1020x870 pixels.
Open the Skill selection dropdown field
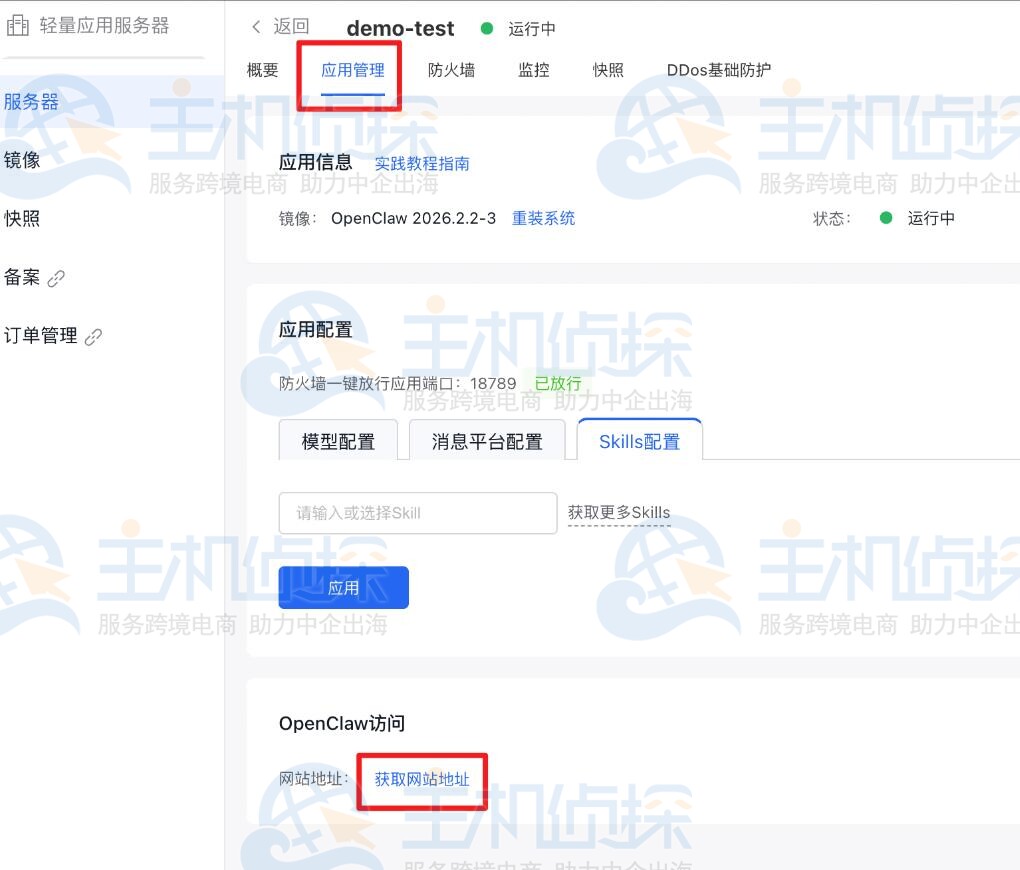[418, 512]
